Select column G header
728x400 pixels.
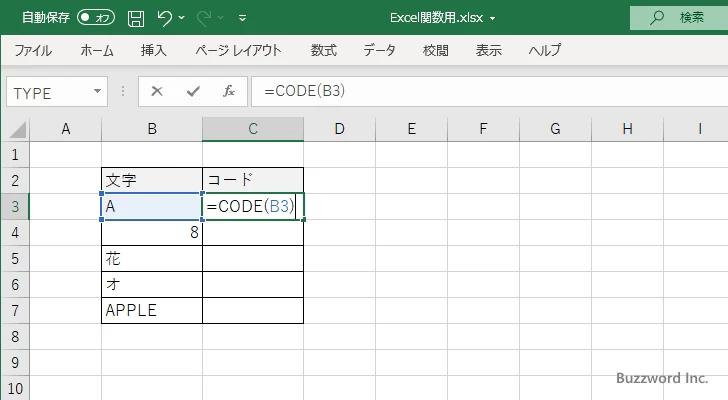point(555,129)
